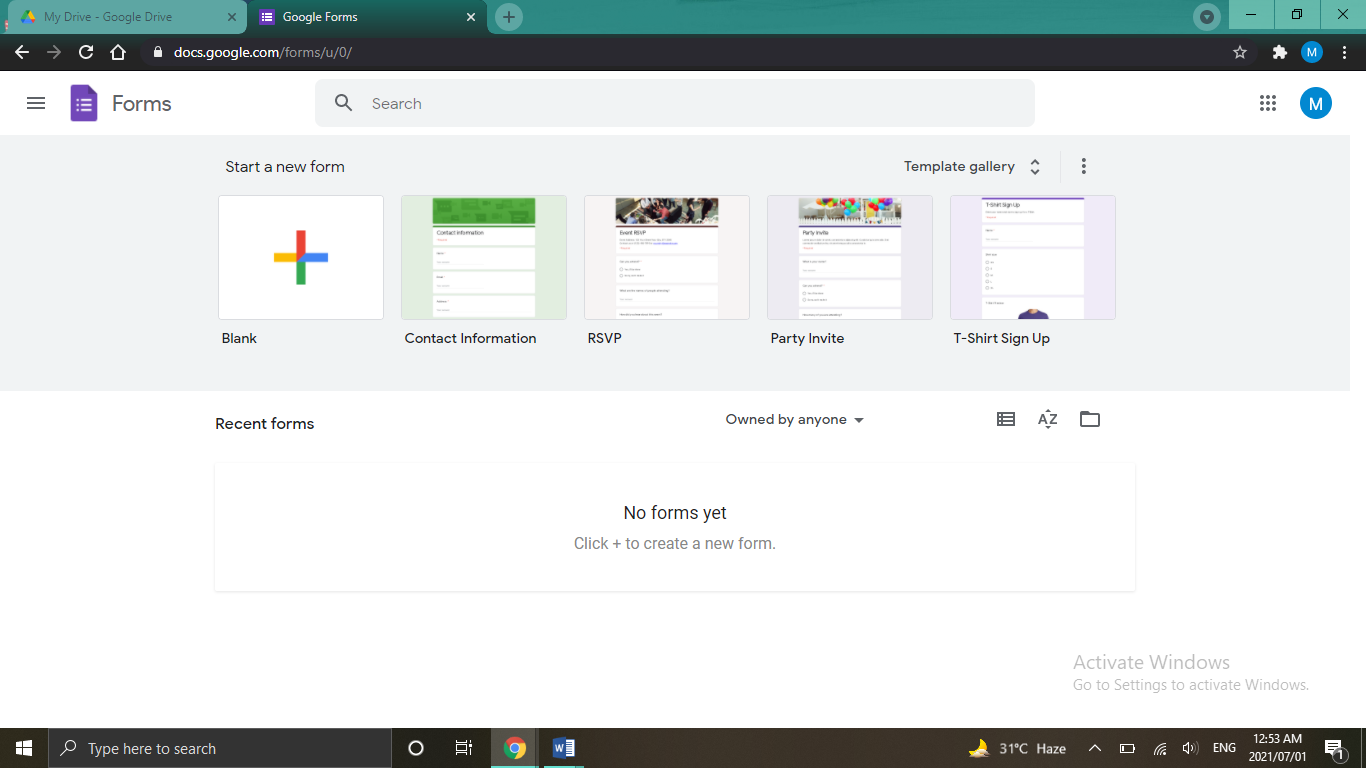The width and height of the screenshot is (1366, 768).
Task: Open the notification center icon
Action: pos(1334,748)
